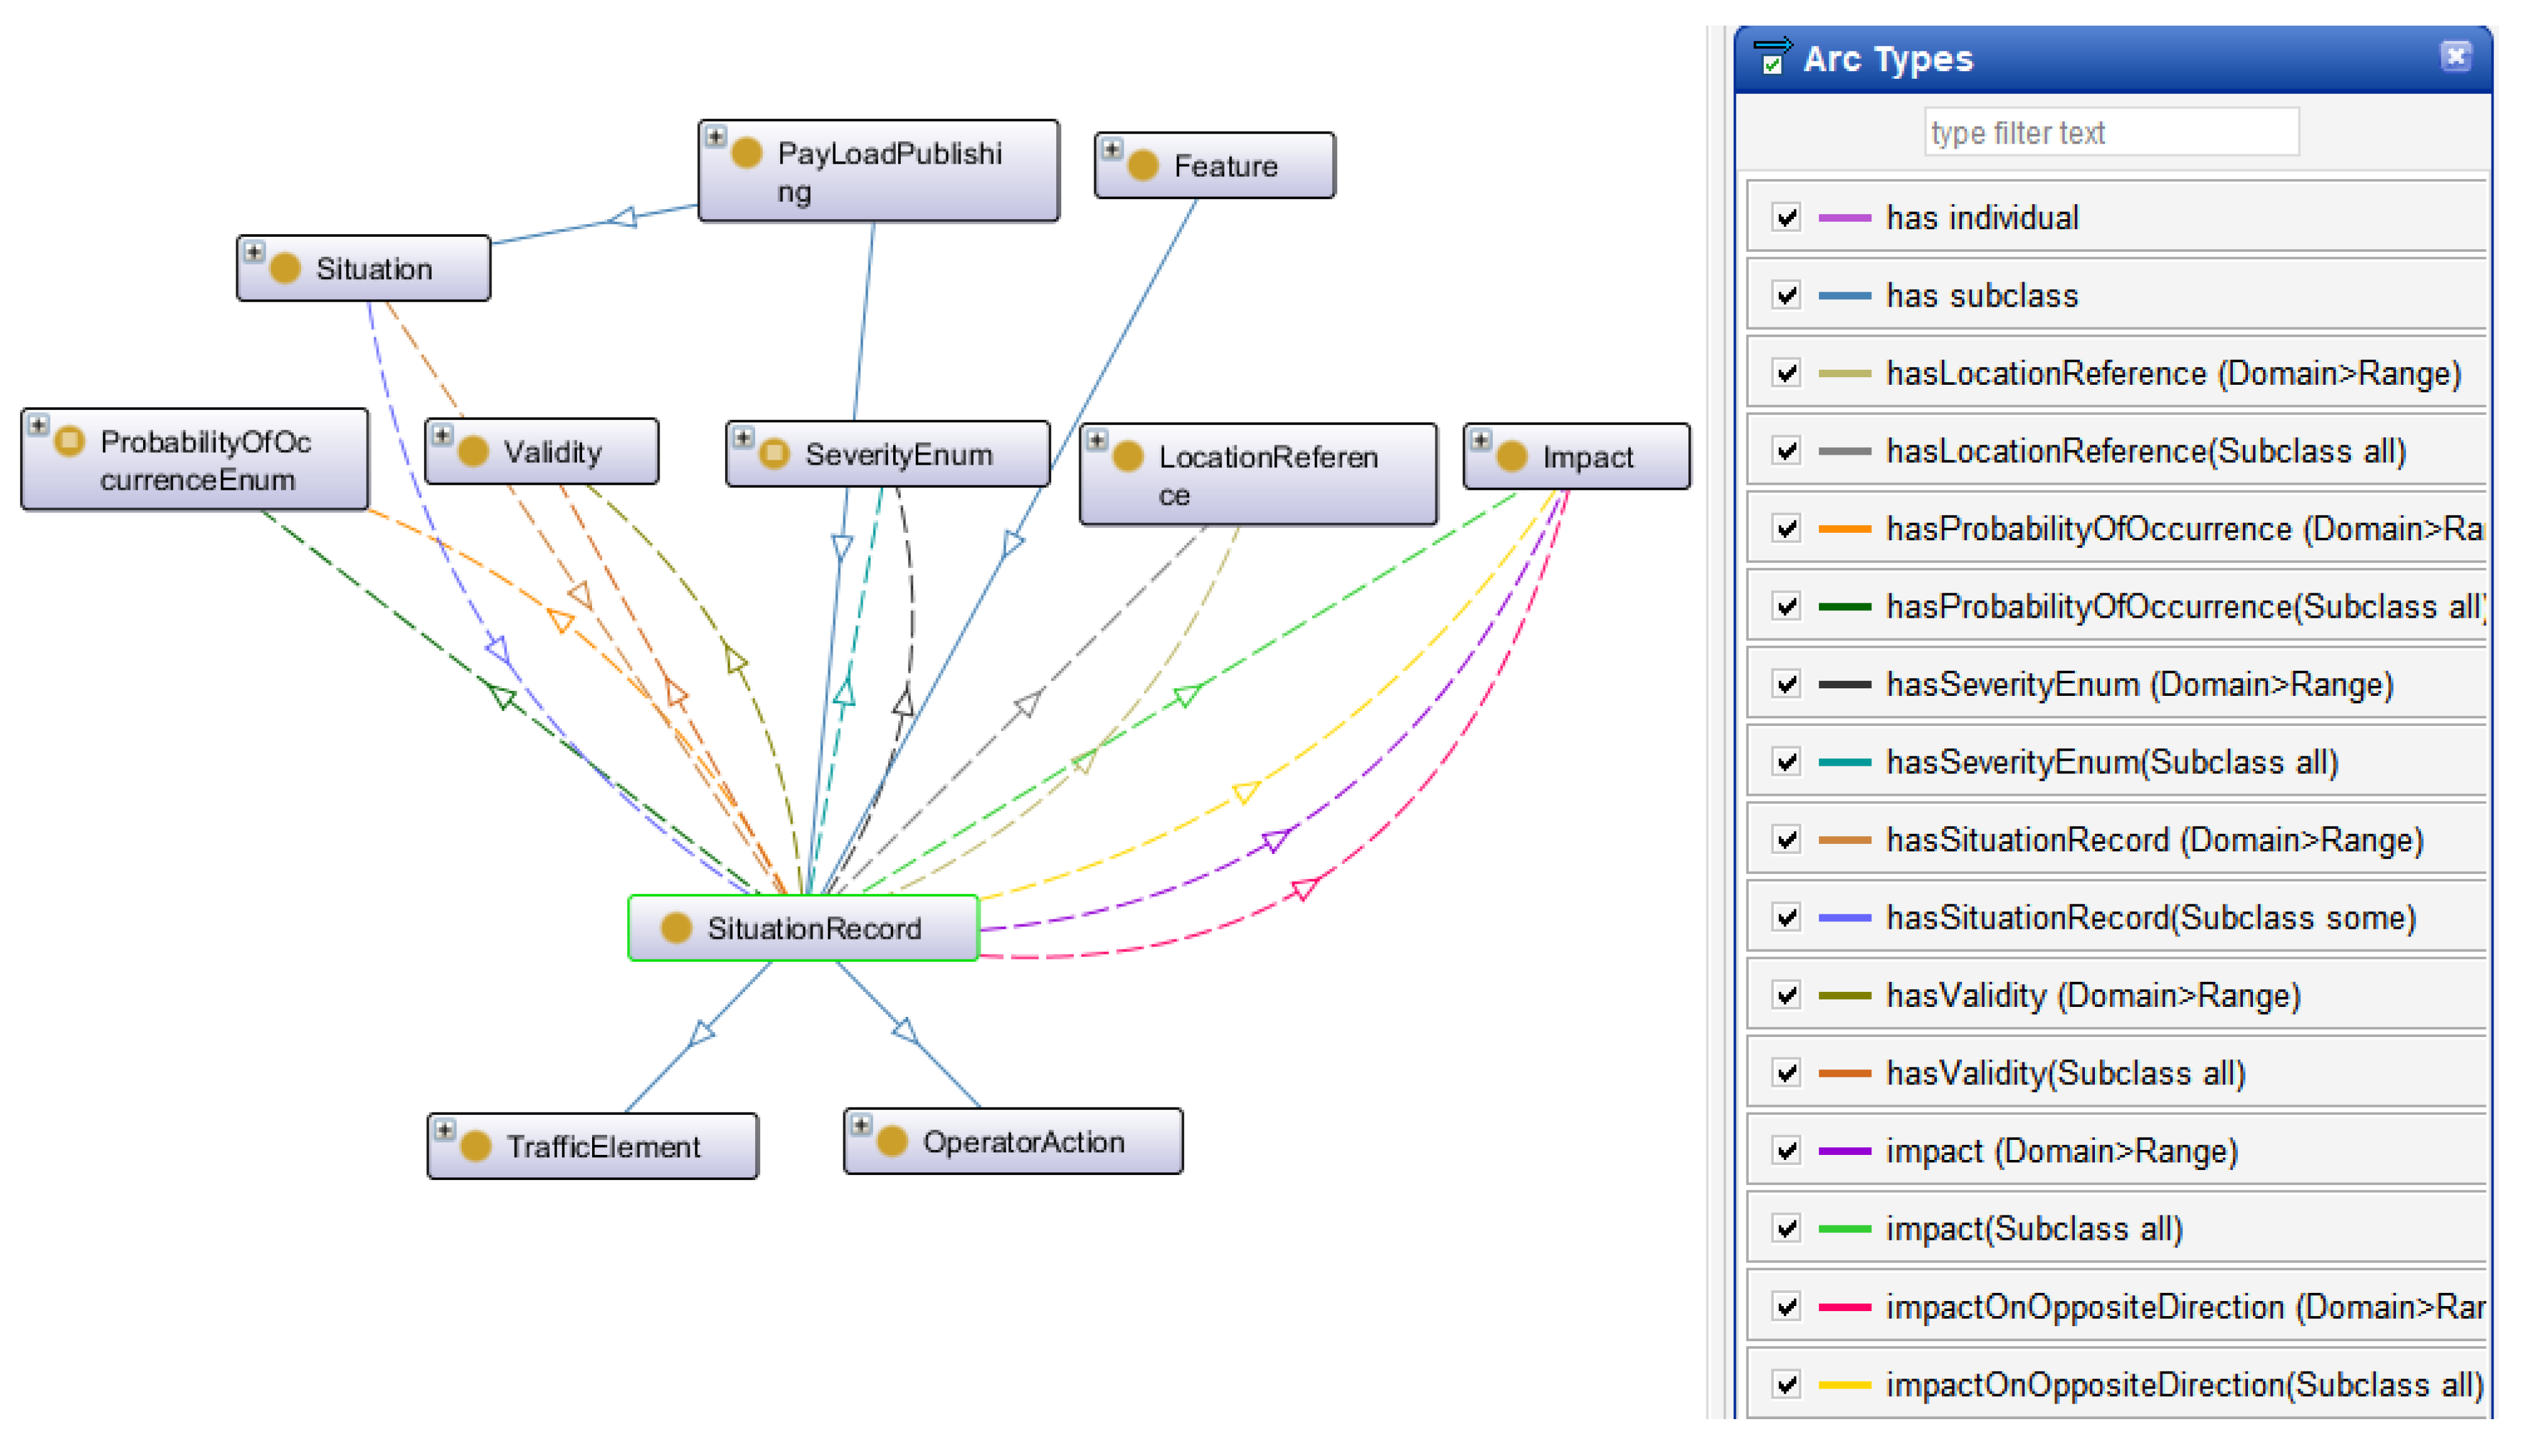The width and height of the screenshot is (2524, 1456).
Task: Click the SituationRecord class circle icon
Action: pyautogui.click(x=676, y=928)
